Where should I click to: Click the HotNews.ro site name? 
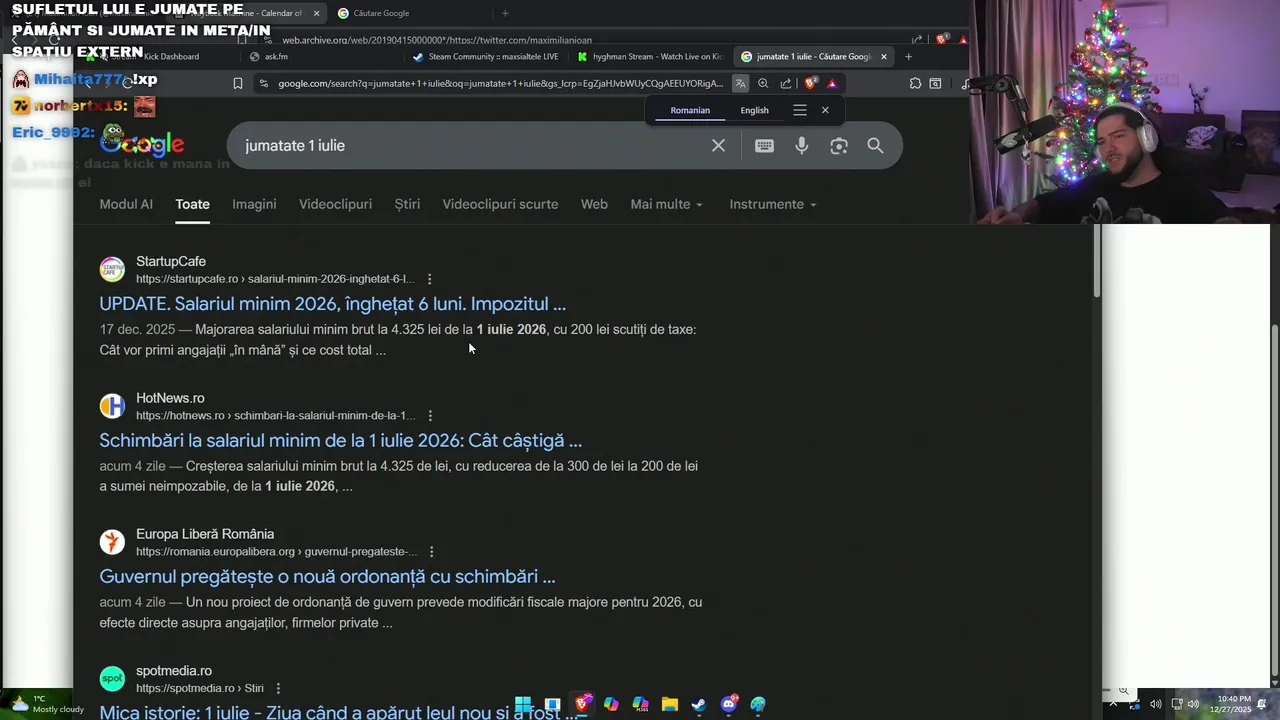pyautogui.click(x=170, y=398)
